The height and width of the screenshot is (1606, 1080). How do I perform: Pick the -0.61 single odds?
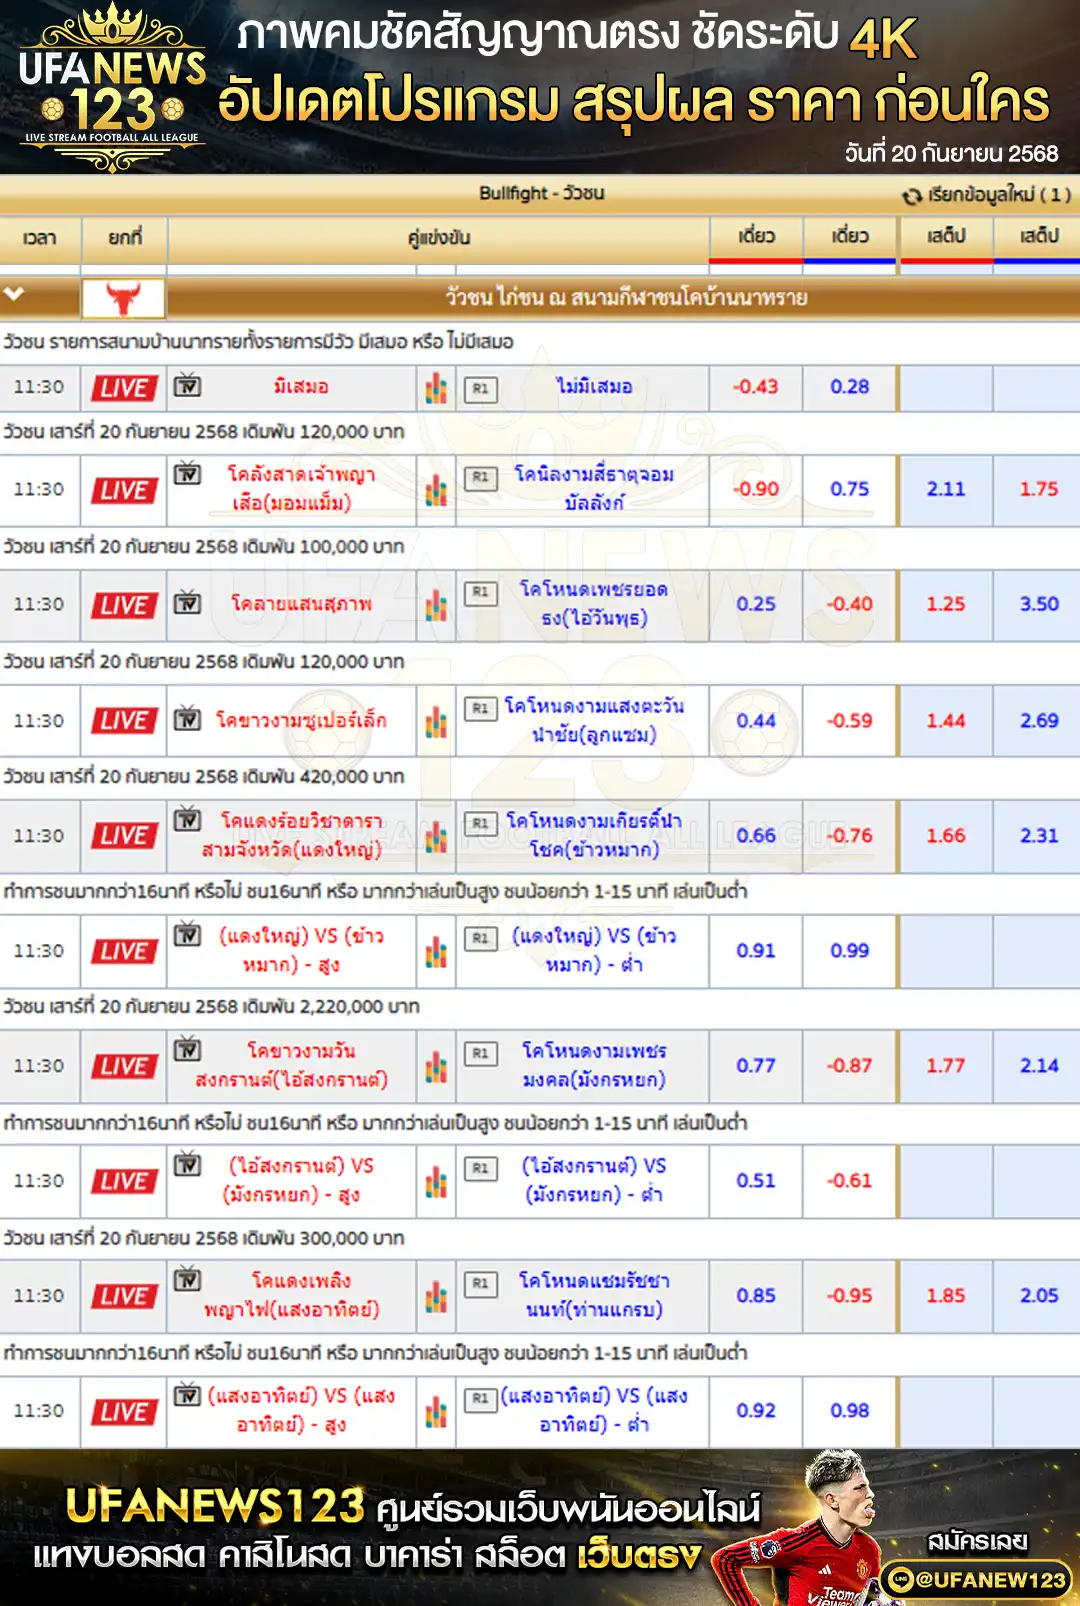[x=850, y=1180]
